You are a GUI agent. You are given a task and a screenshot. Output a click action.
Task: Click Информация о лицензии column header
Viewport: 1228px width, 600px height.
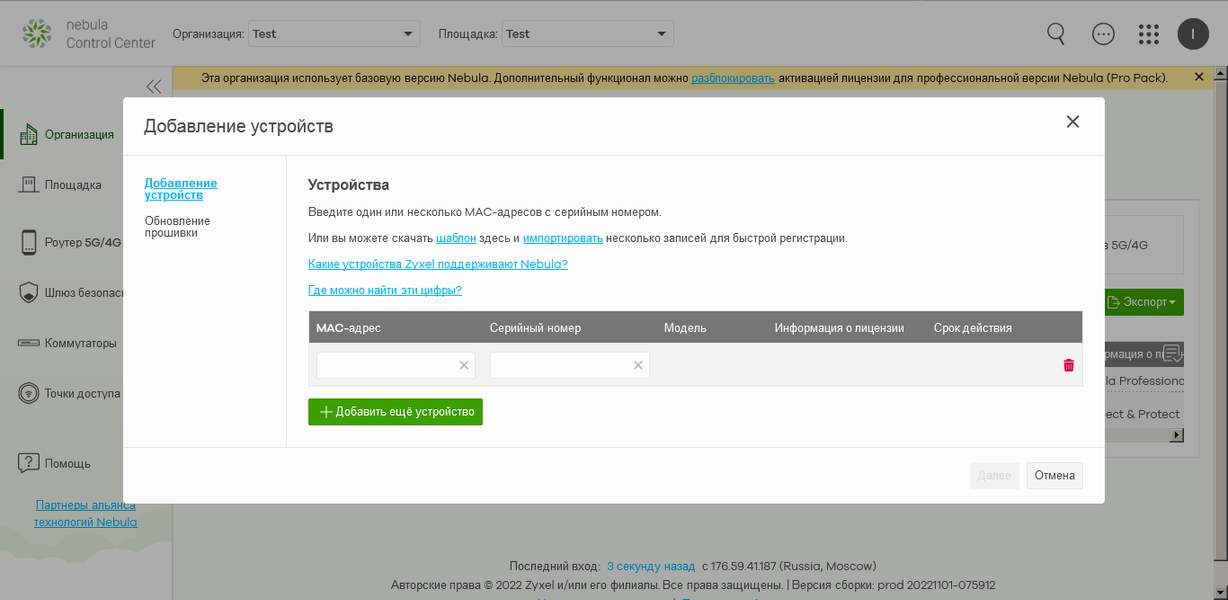[x=839, y=327]
